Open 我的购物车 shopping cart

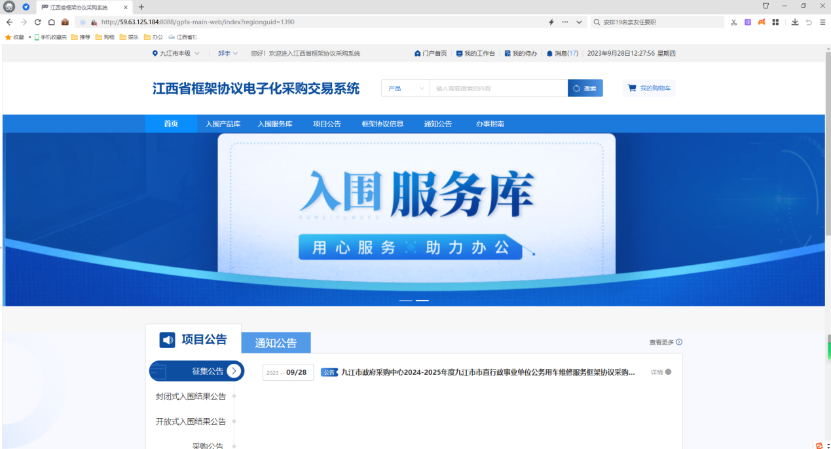pyautogui.click(x=650, y=88)
